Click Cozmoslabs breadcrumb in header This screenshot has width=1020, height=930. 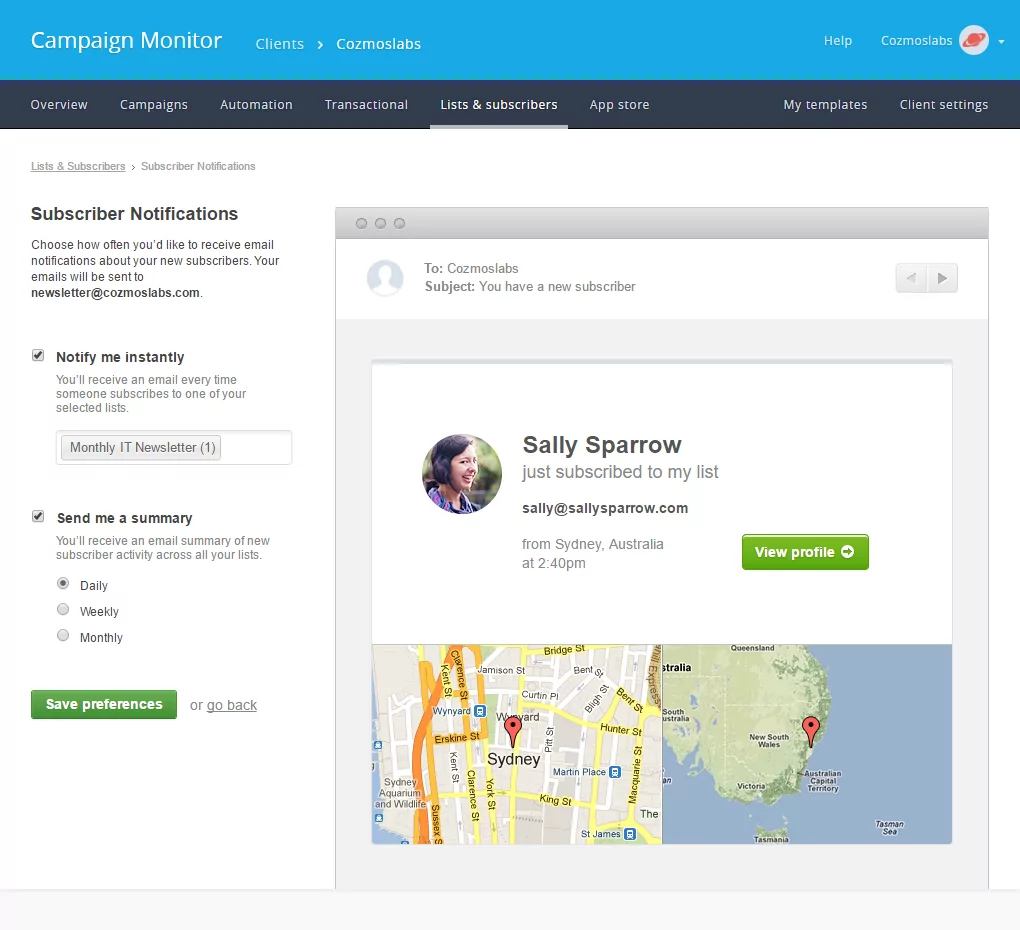tap(379, 44)
